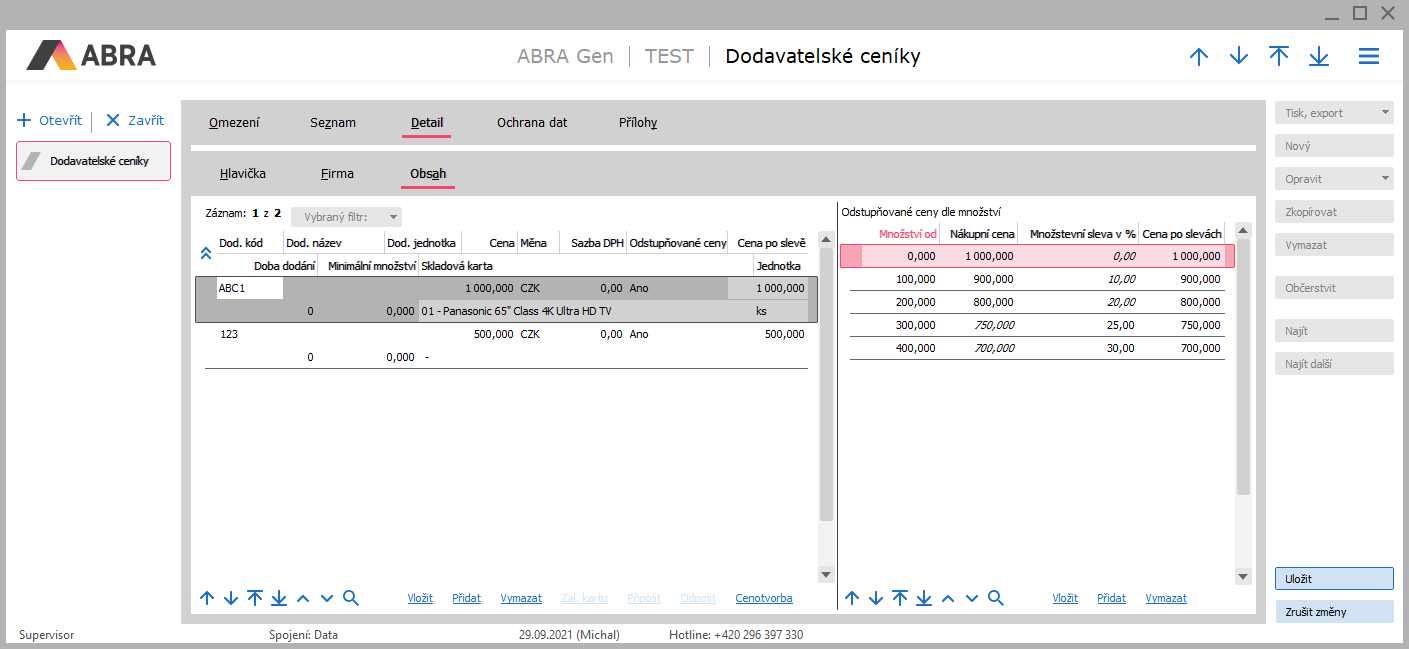Jump to last record using header arrow
This screenshot has height=649, width=1409.
(1319, 57)
